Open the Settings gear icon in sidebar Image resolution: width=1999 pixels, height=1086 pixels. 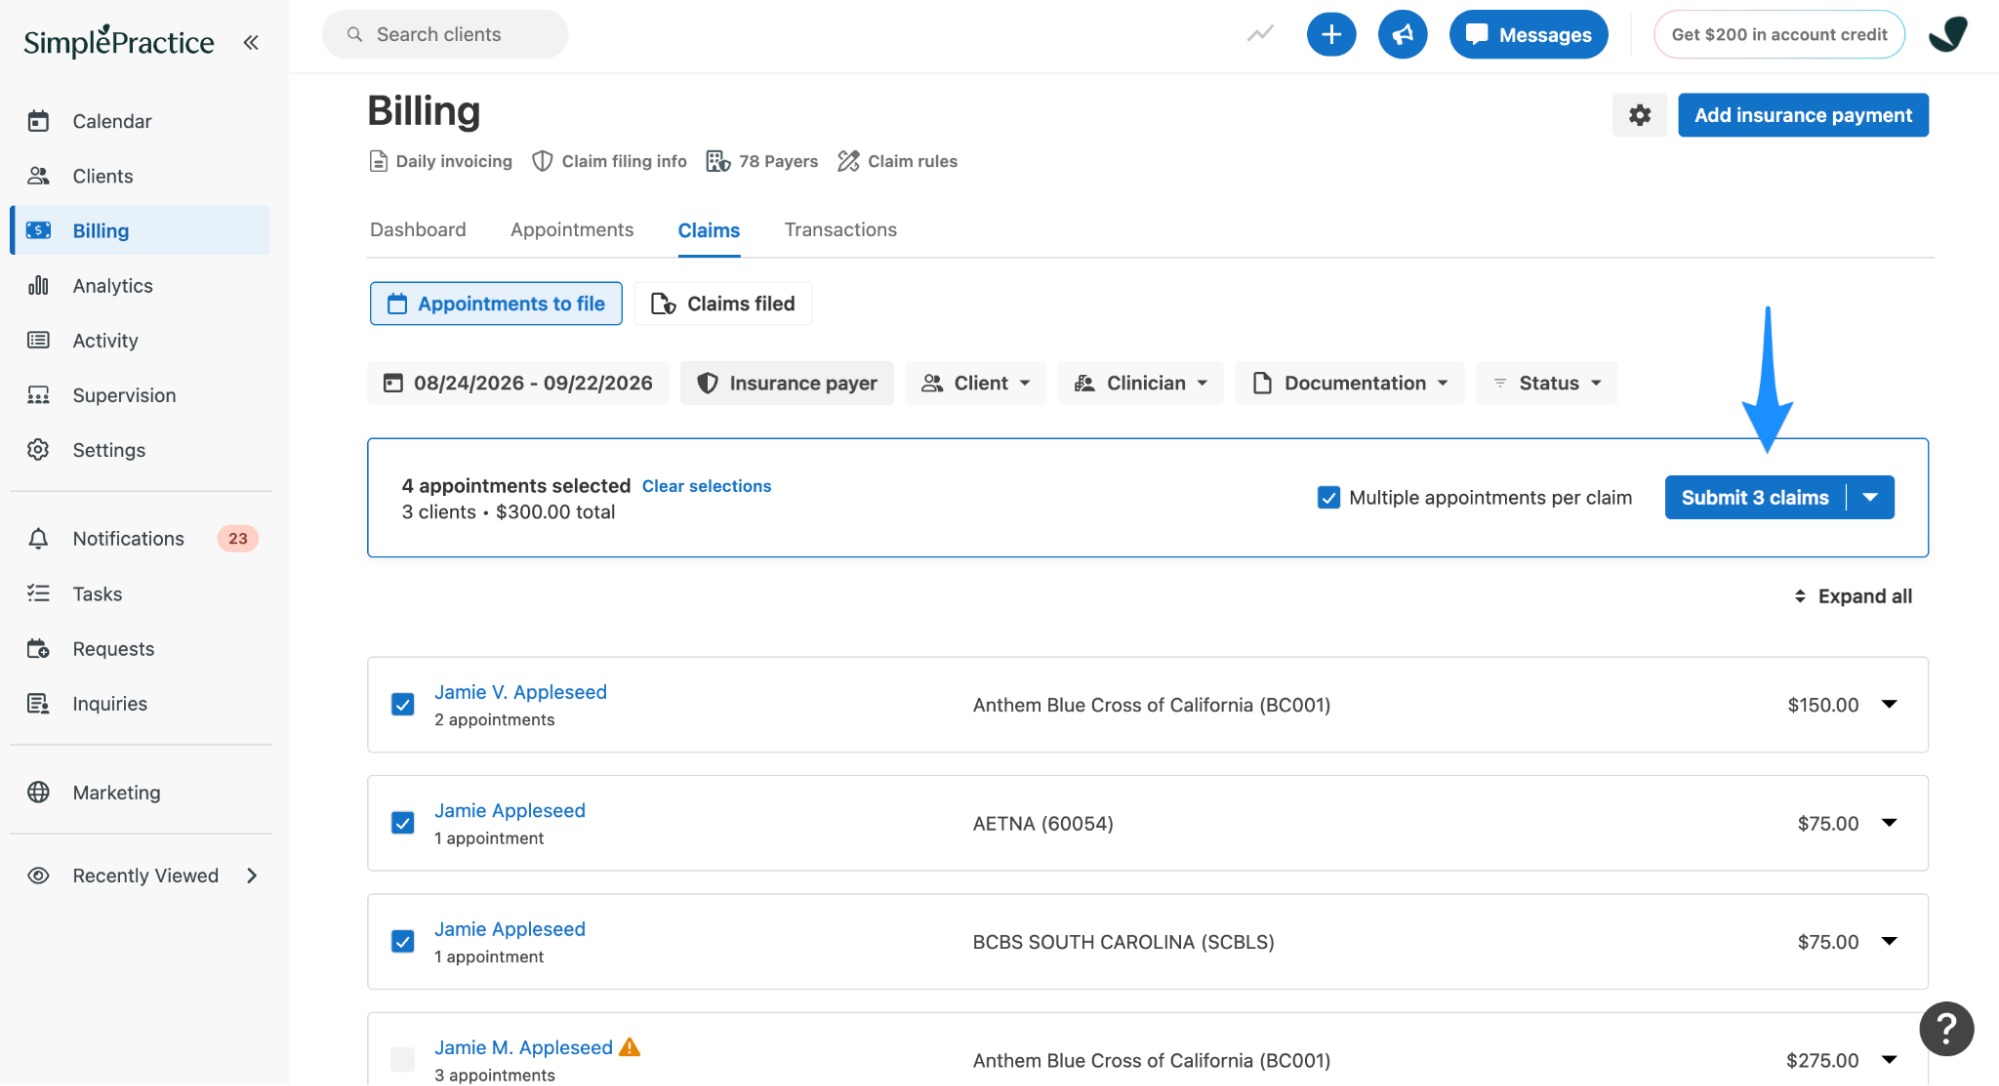[38, 450]
